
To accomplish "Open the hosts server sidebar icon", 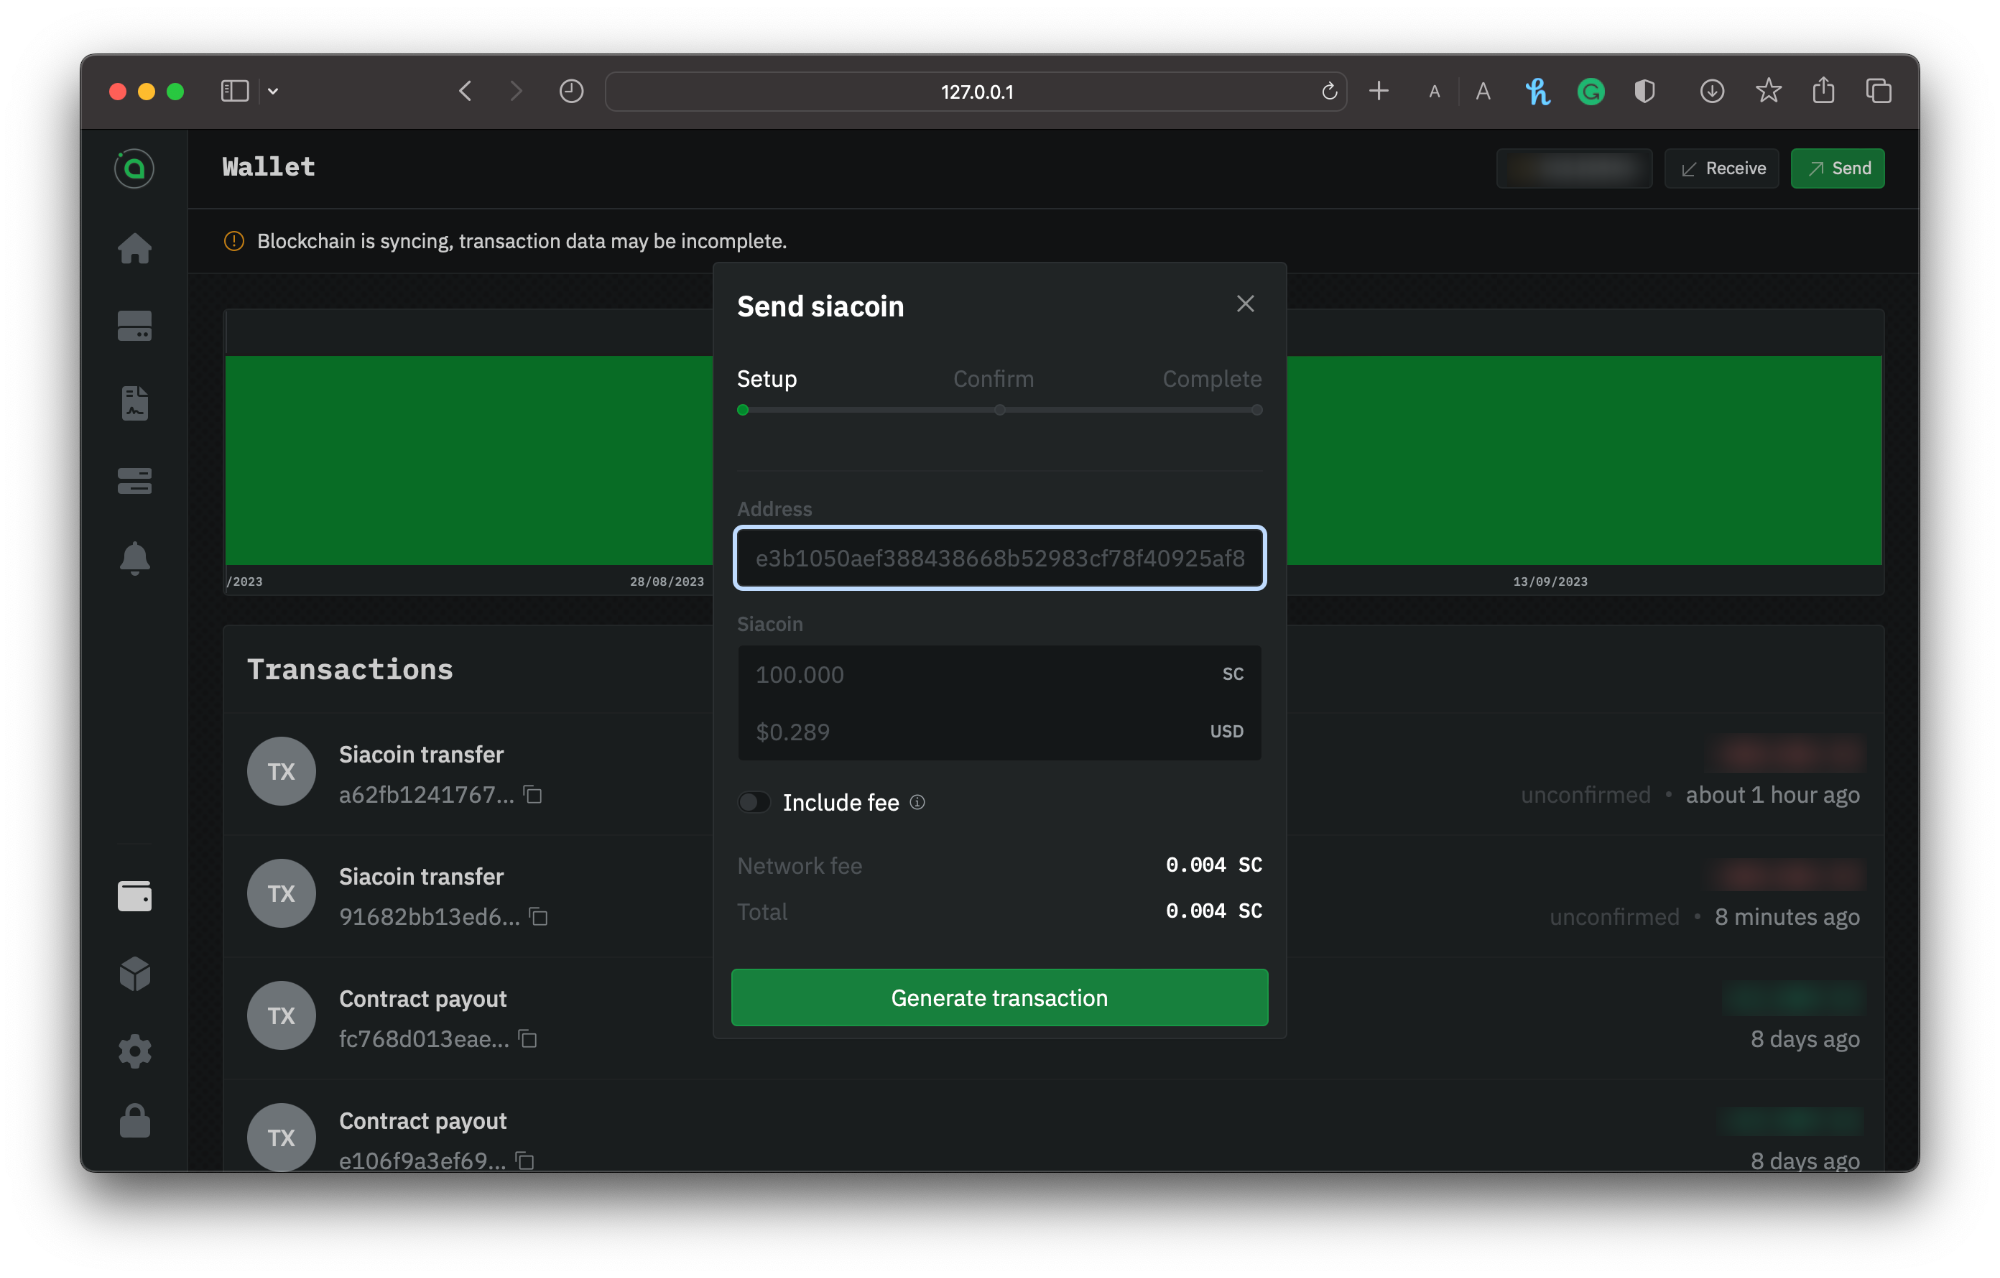I will [x=134, y=481].
